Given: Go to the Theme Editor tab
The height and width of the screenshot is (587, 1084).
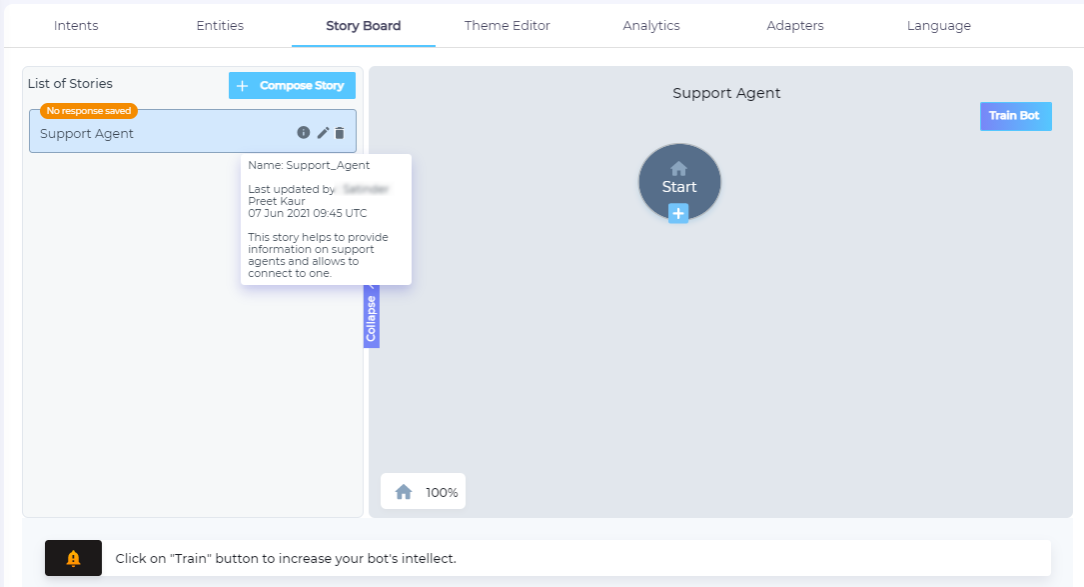Looking at the screenshot, I should 507,26.
